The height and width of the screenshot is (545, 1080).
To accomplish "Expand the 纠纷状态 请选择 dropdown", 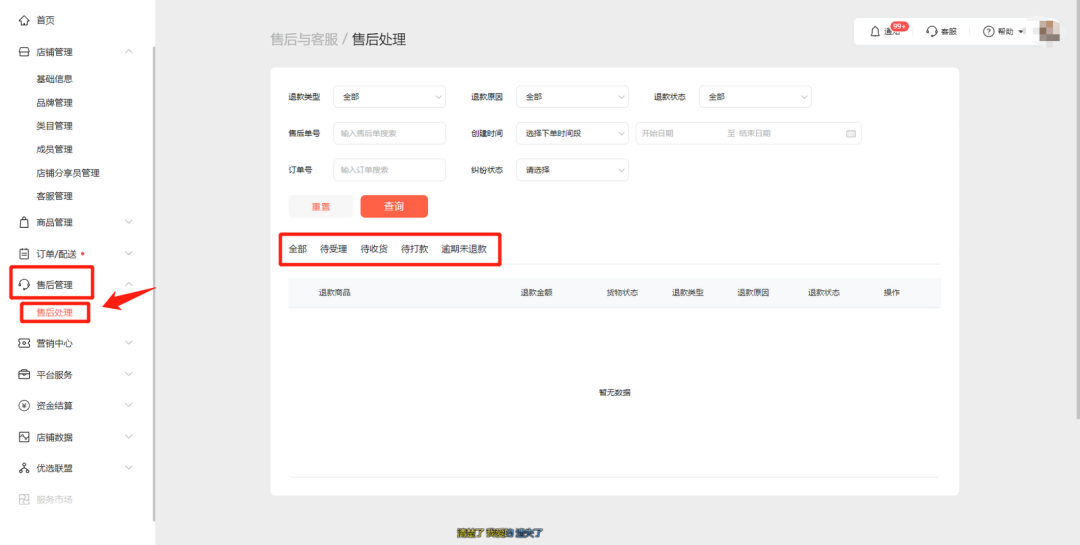I will (x=572, y=170).
